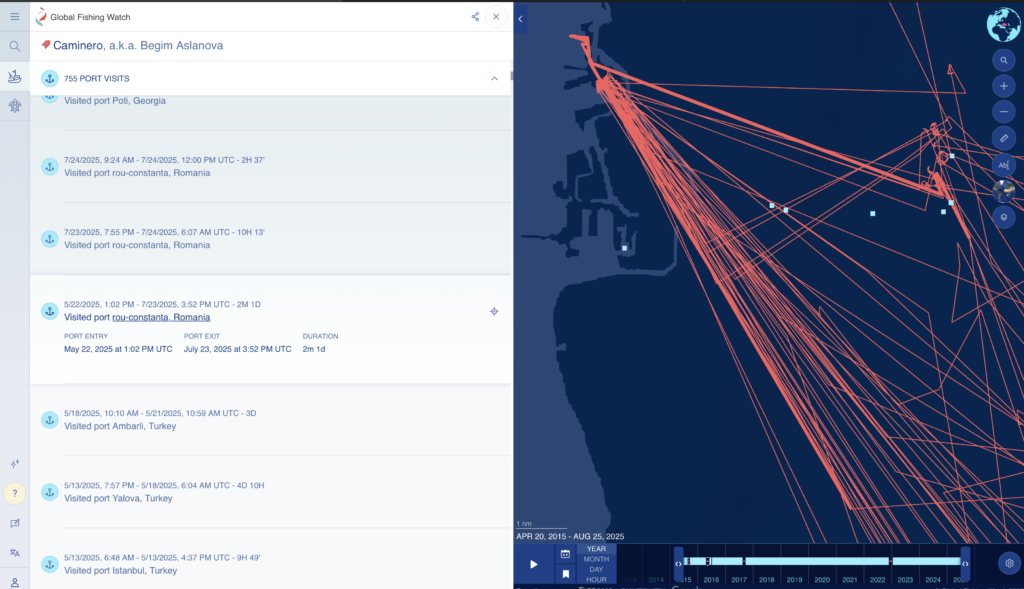This screenshot has width=1024, height=589.
Task: Click the Poti, Georgia port visit text
Action: [115, 101]
